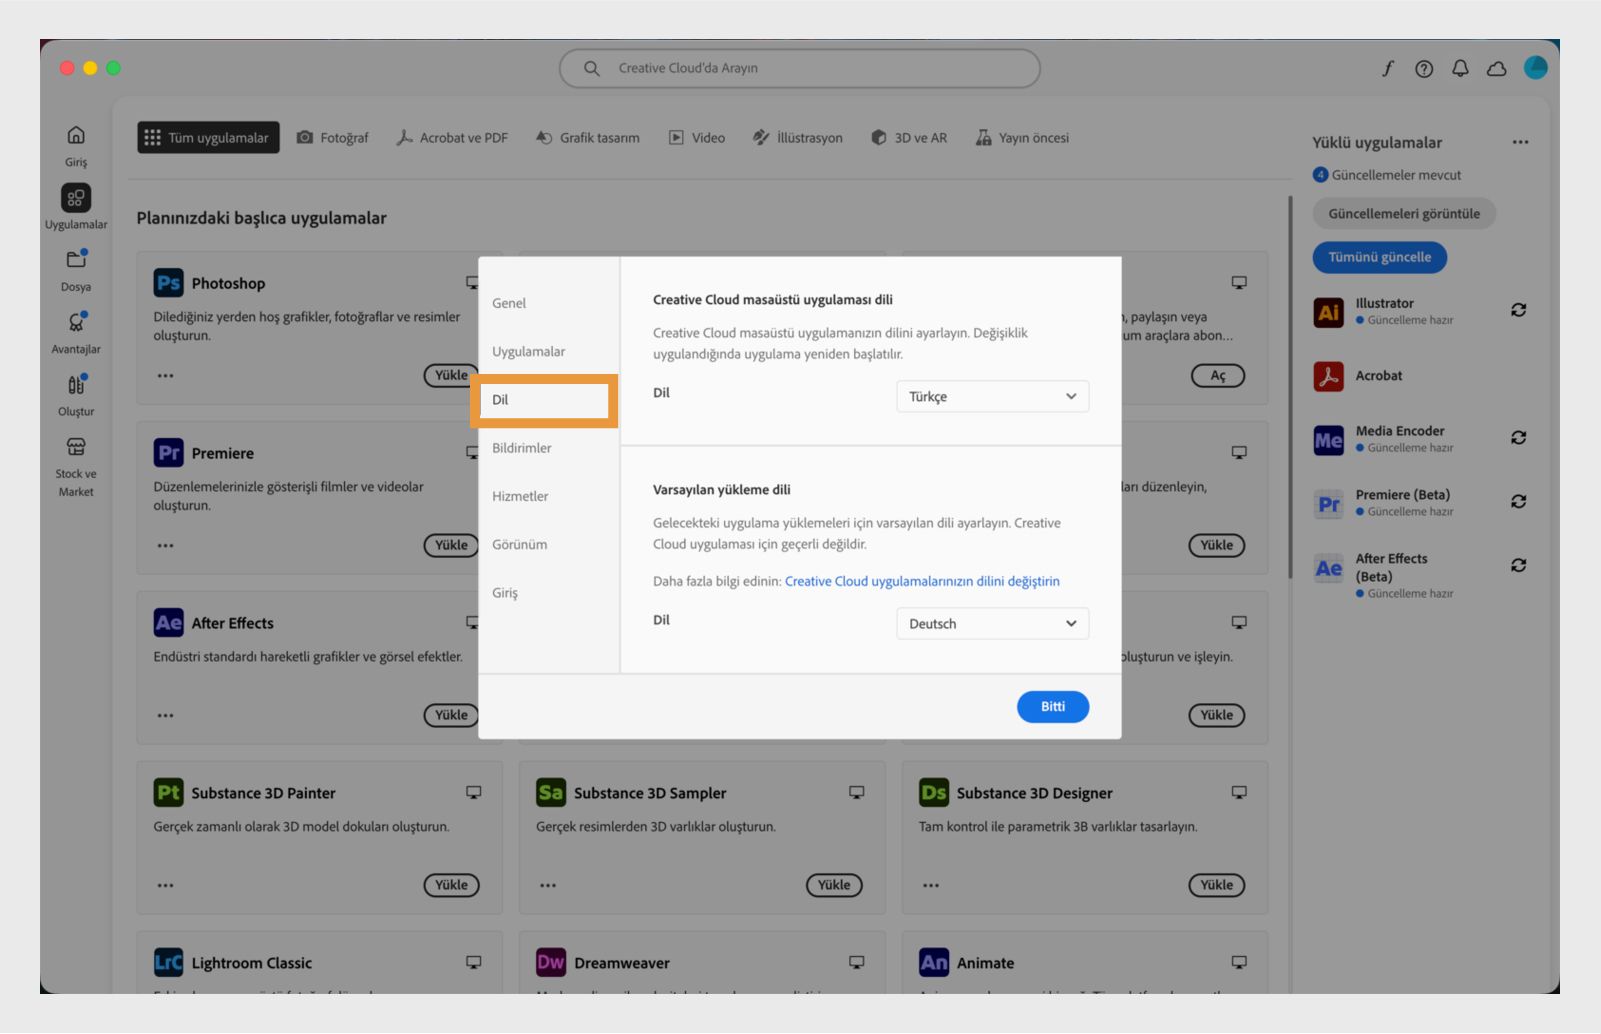Open Premiere card more options dots
This screenshot has width=1601, height=1034.
[x=165, y=546]
